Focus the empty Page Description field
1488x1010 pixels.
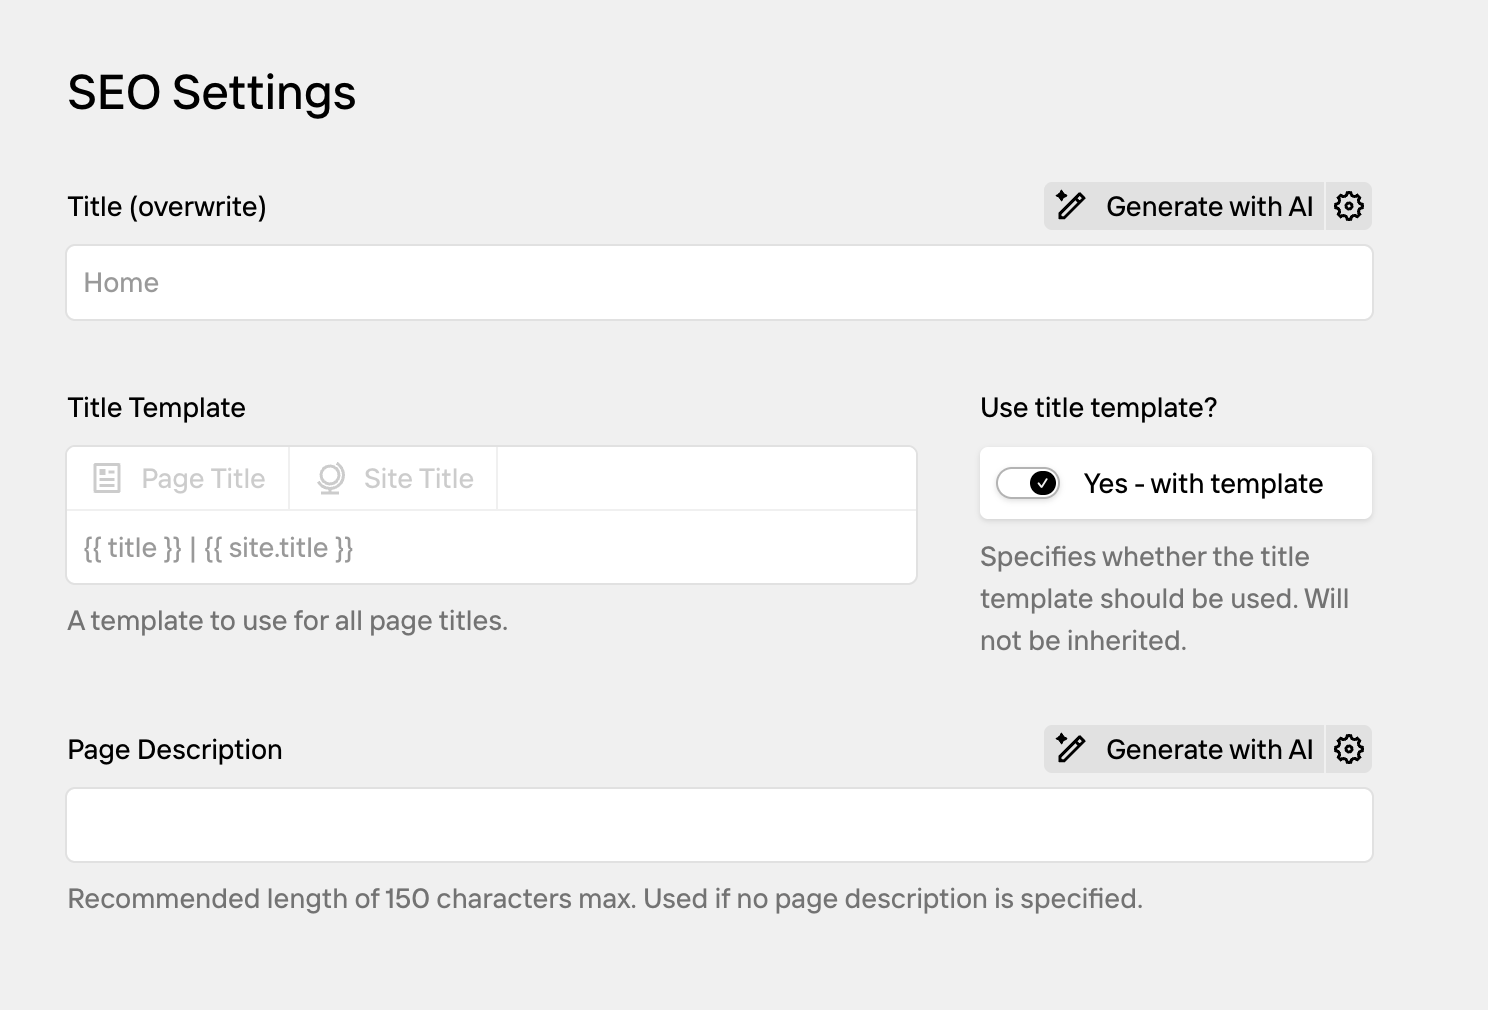(x=719, y=825)
